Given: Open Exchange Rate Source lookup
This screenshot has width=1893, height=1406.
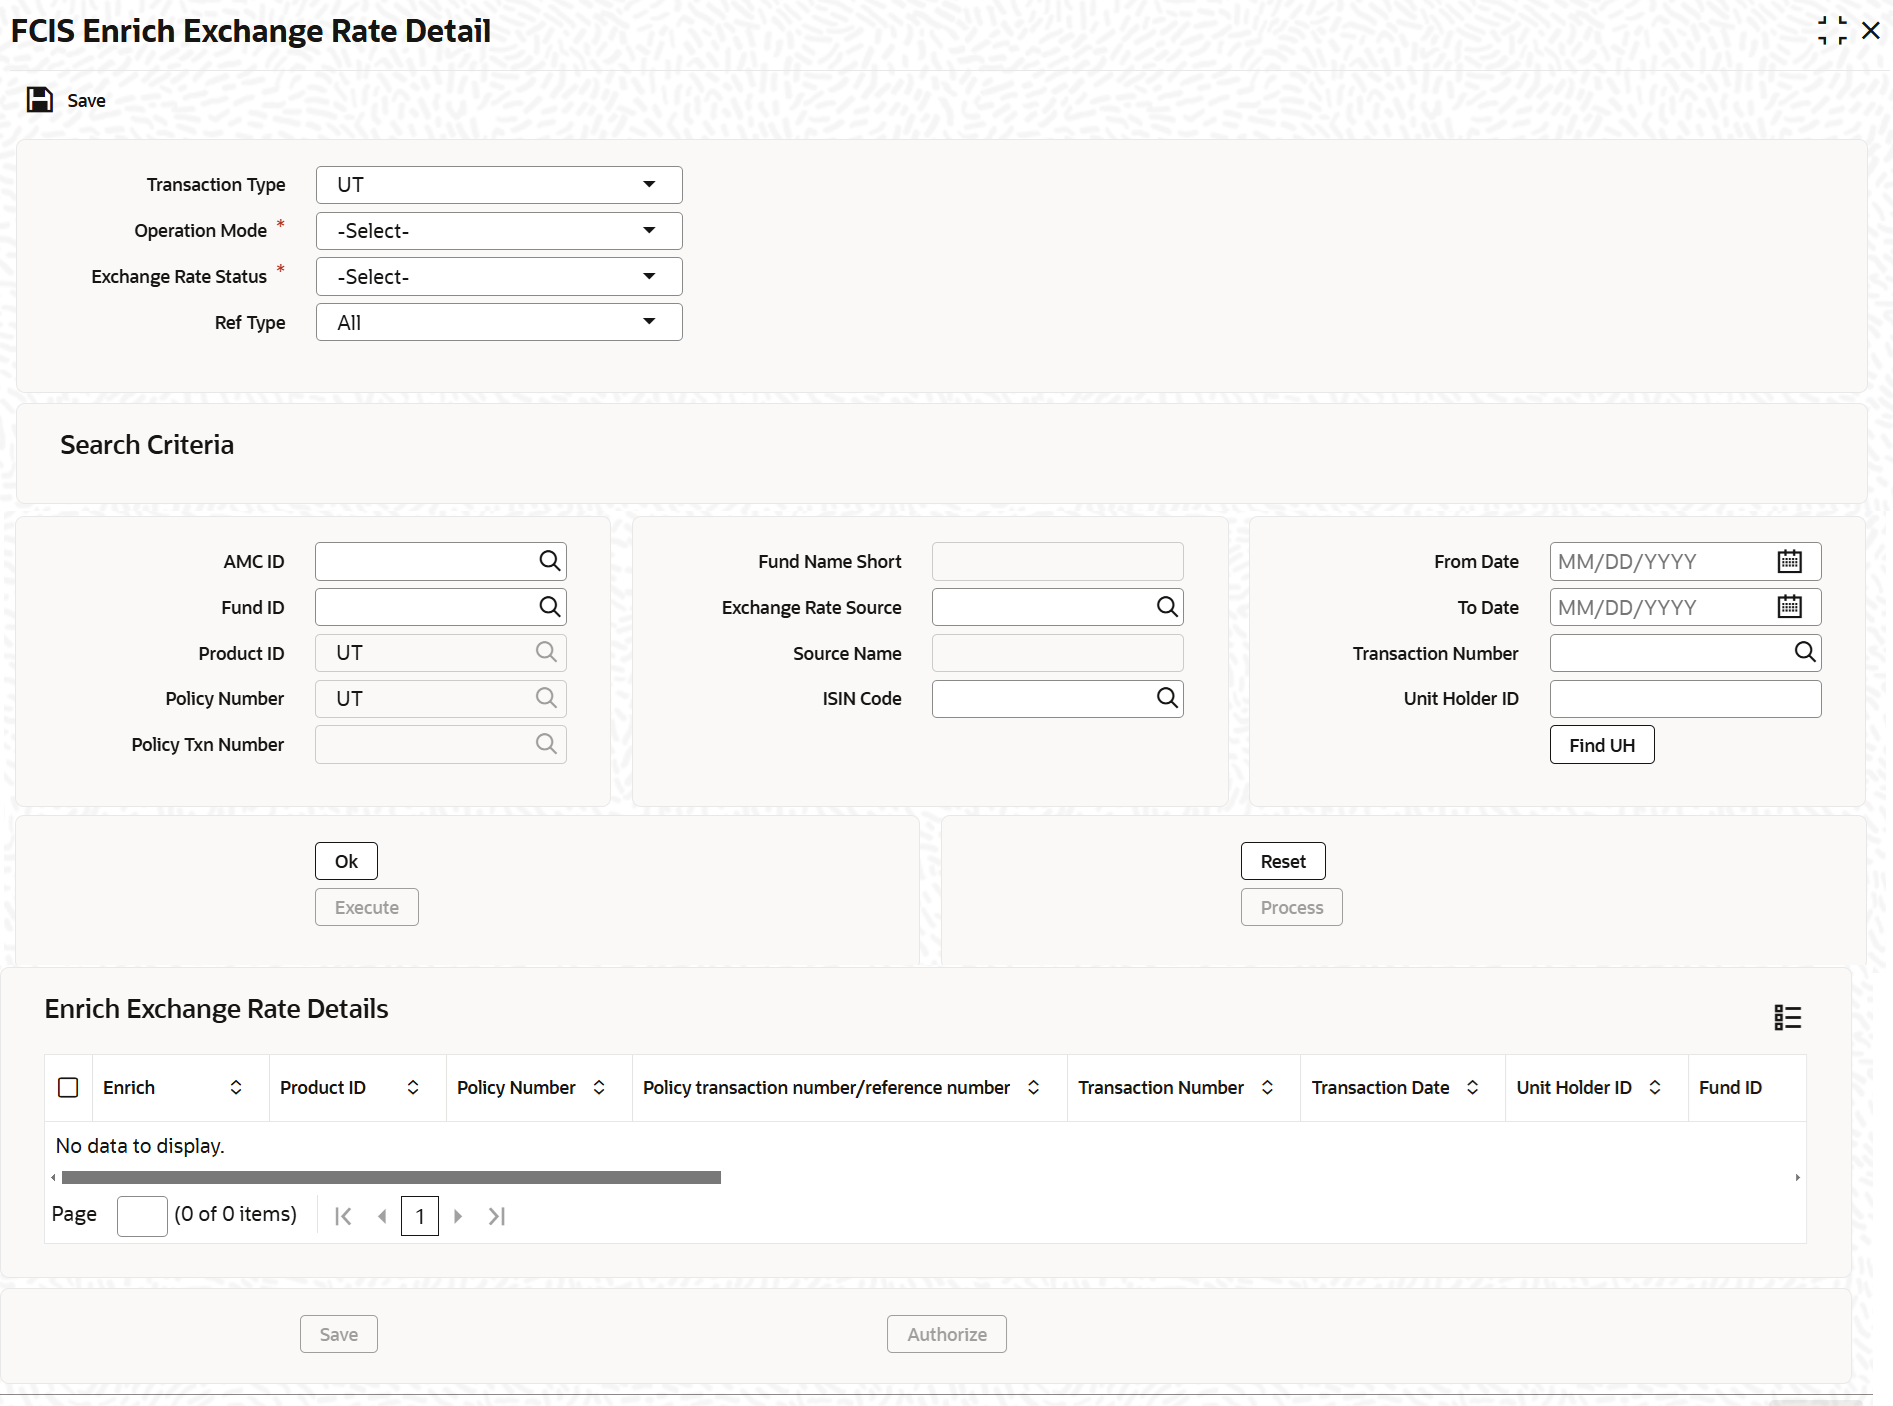Looking at the screenshot, I should click(1166, 607).
